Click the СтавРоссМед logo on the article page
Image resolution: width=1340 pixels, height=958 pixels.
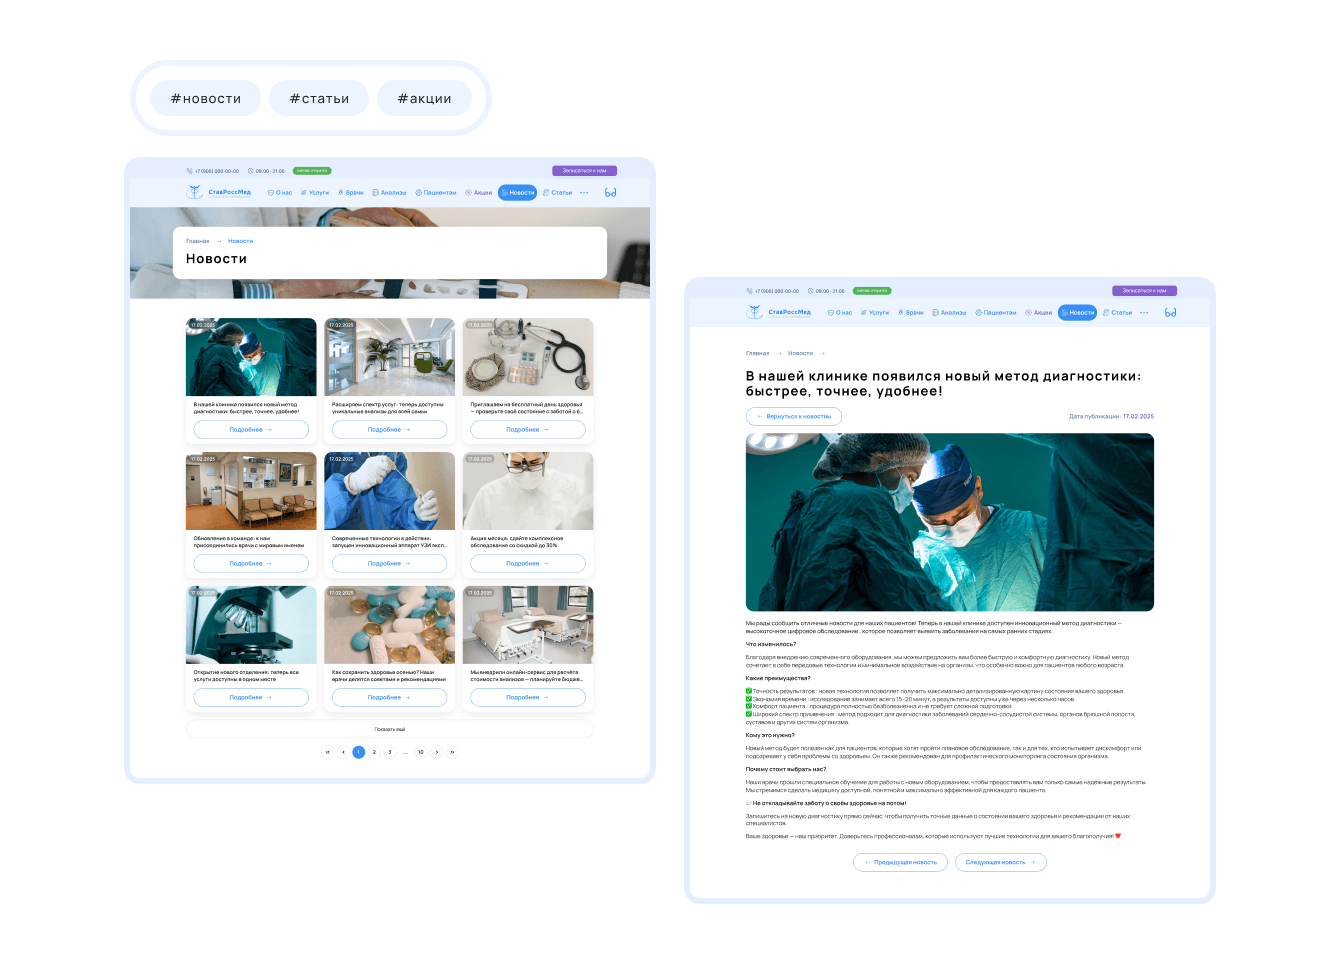[x=779, y=312]
